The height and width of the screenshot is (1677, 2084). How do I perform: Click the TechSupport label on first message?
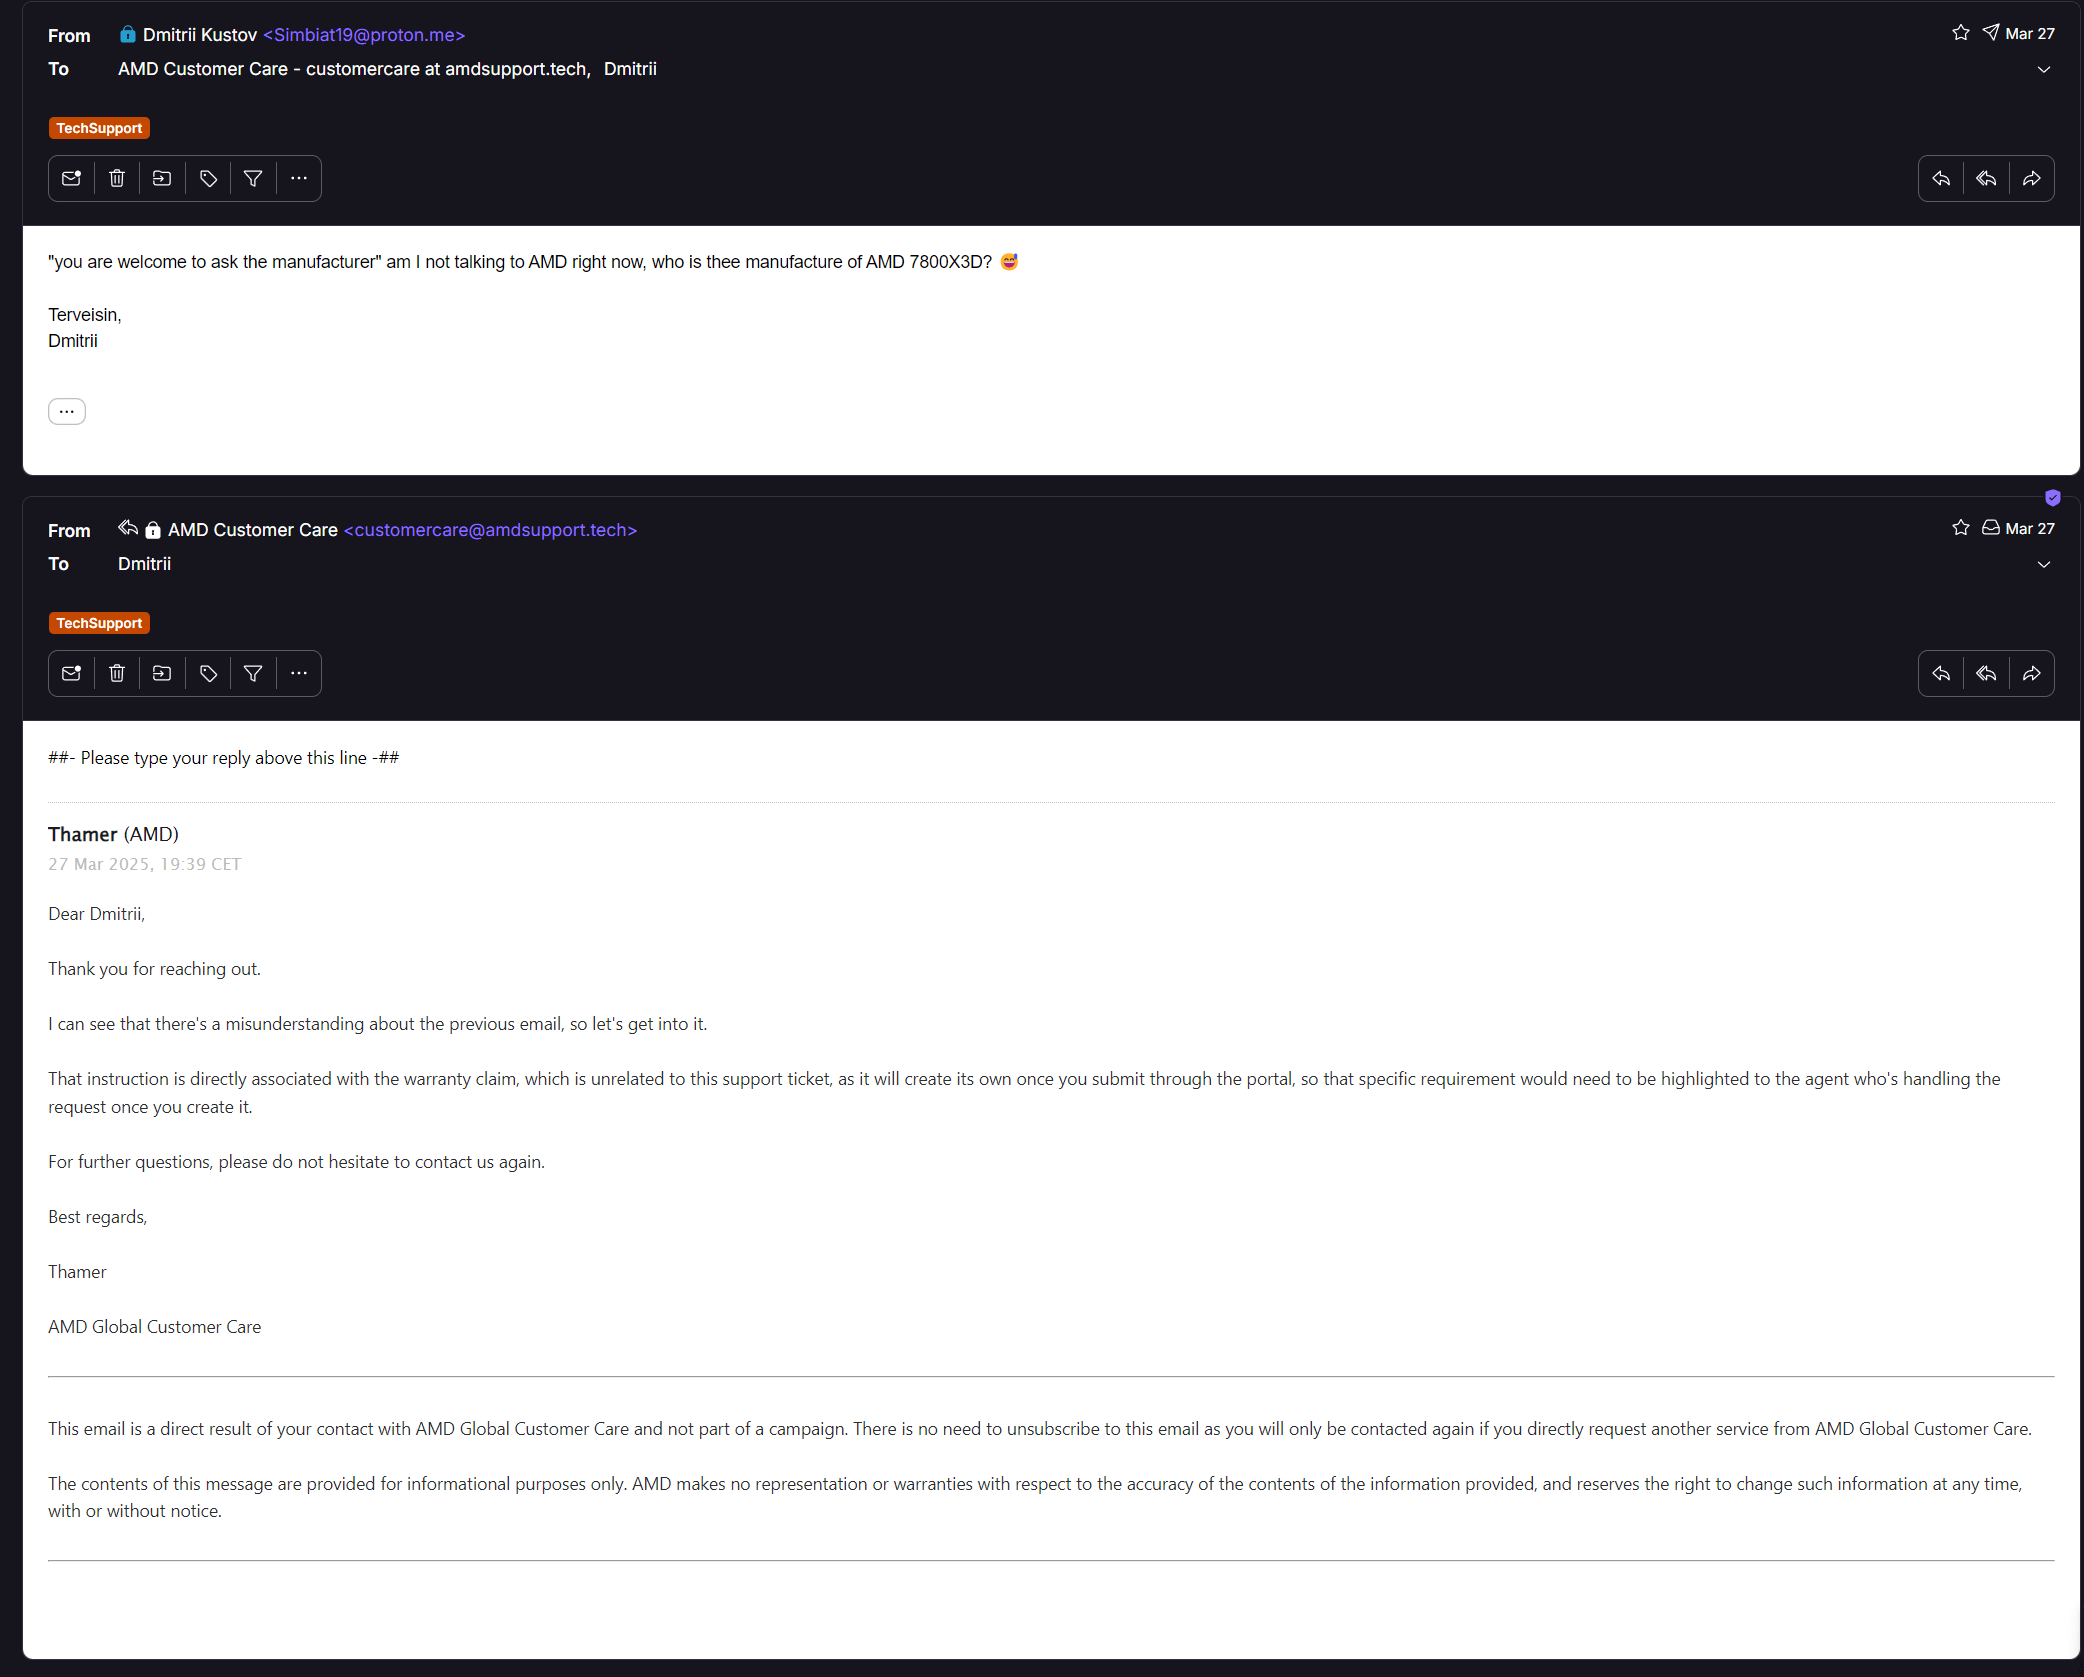point(99,128)
